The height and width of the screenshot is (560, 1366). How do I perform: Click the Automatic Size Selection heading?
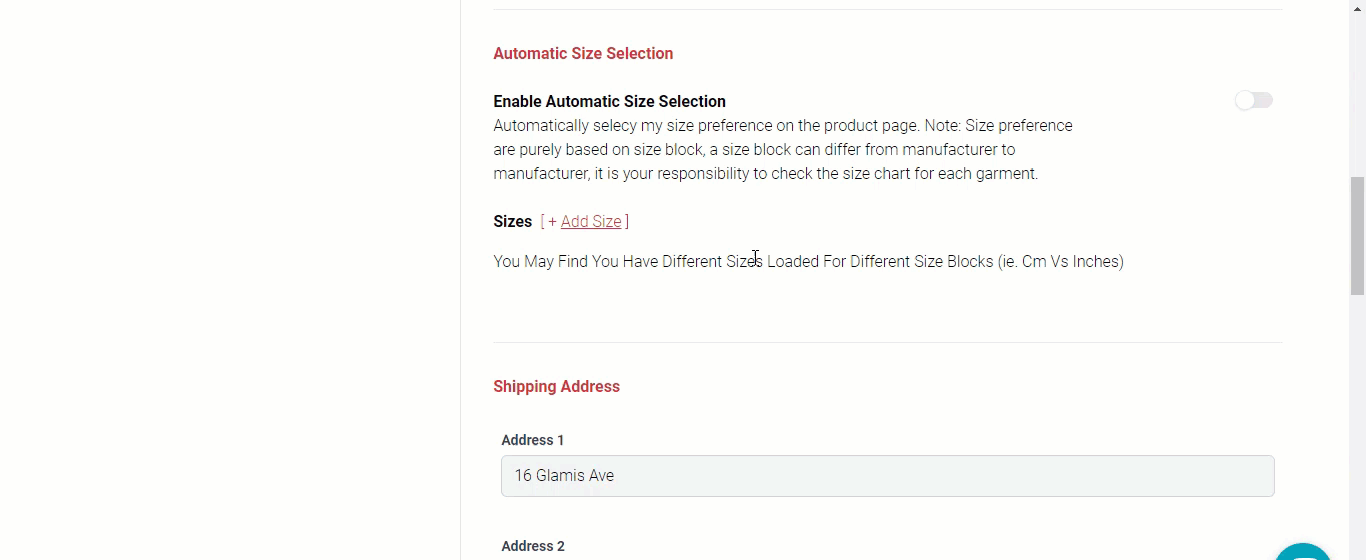(583, 54)
